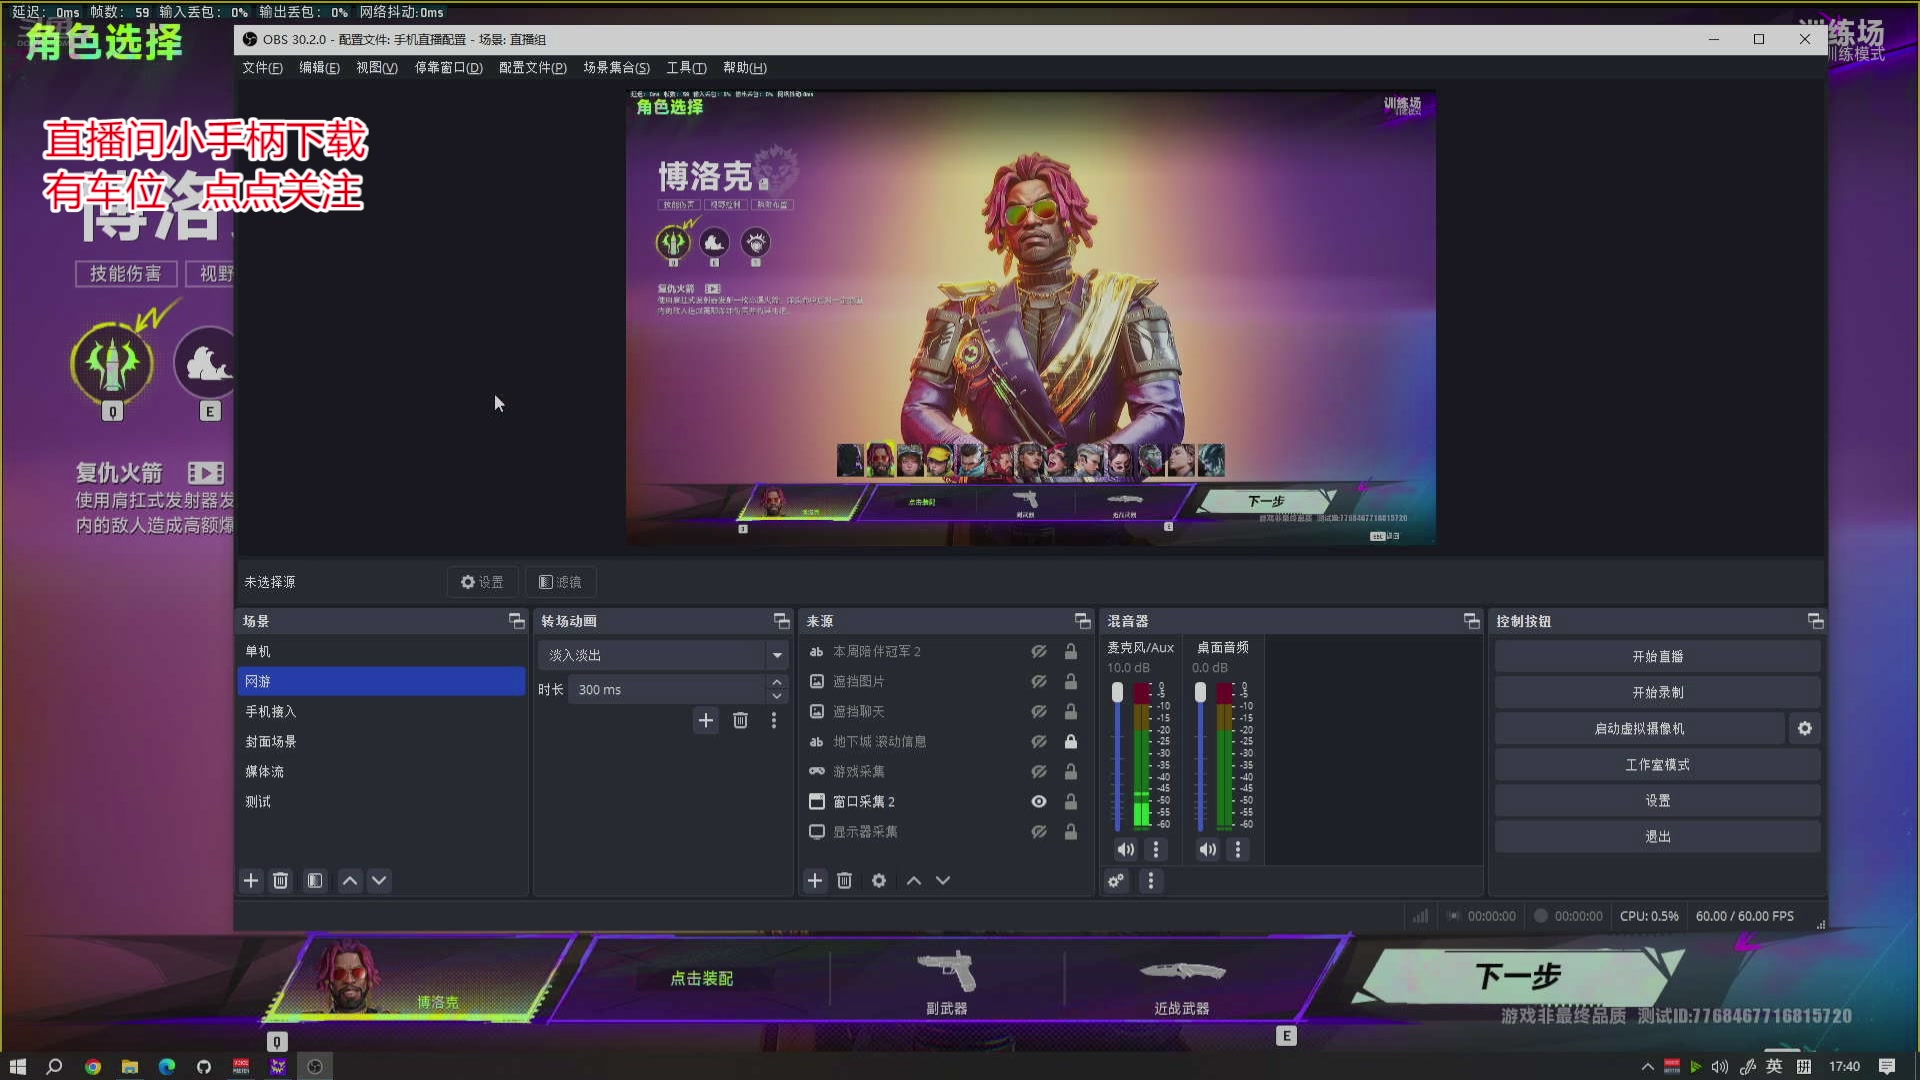Unlock the 地下城 滚动信息 source
1920x1080 pixels.
(1071, 742)
